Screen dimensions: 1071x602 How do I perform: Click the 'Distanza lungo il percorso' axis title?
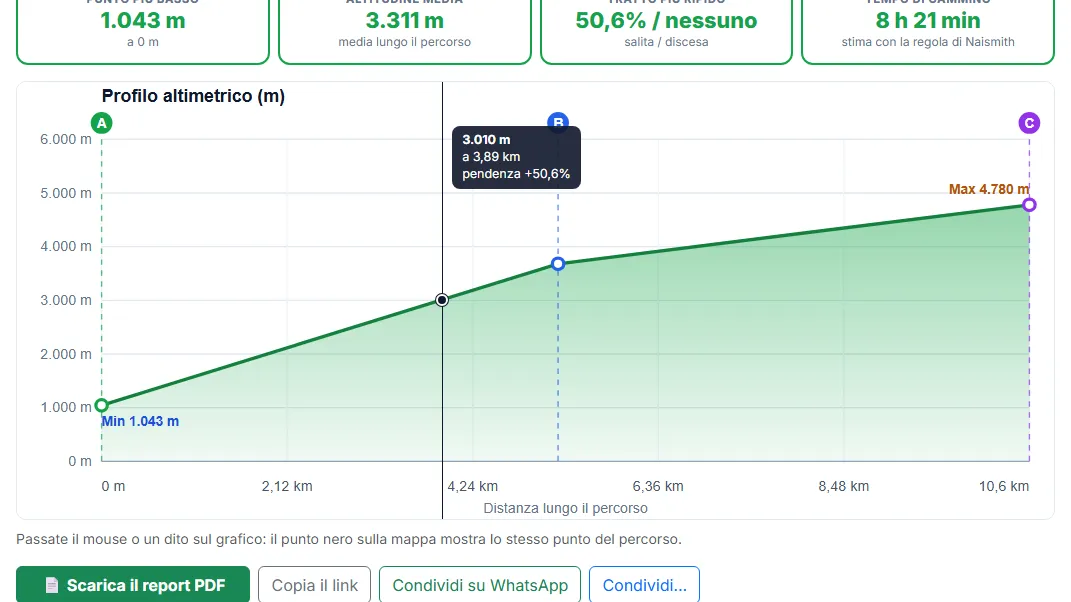[566, 508]
